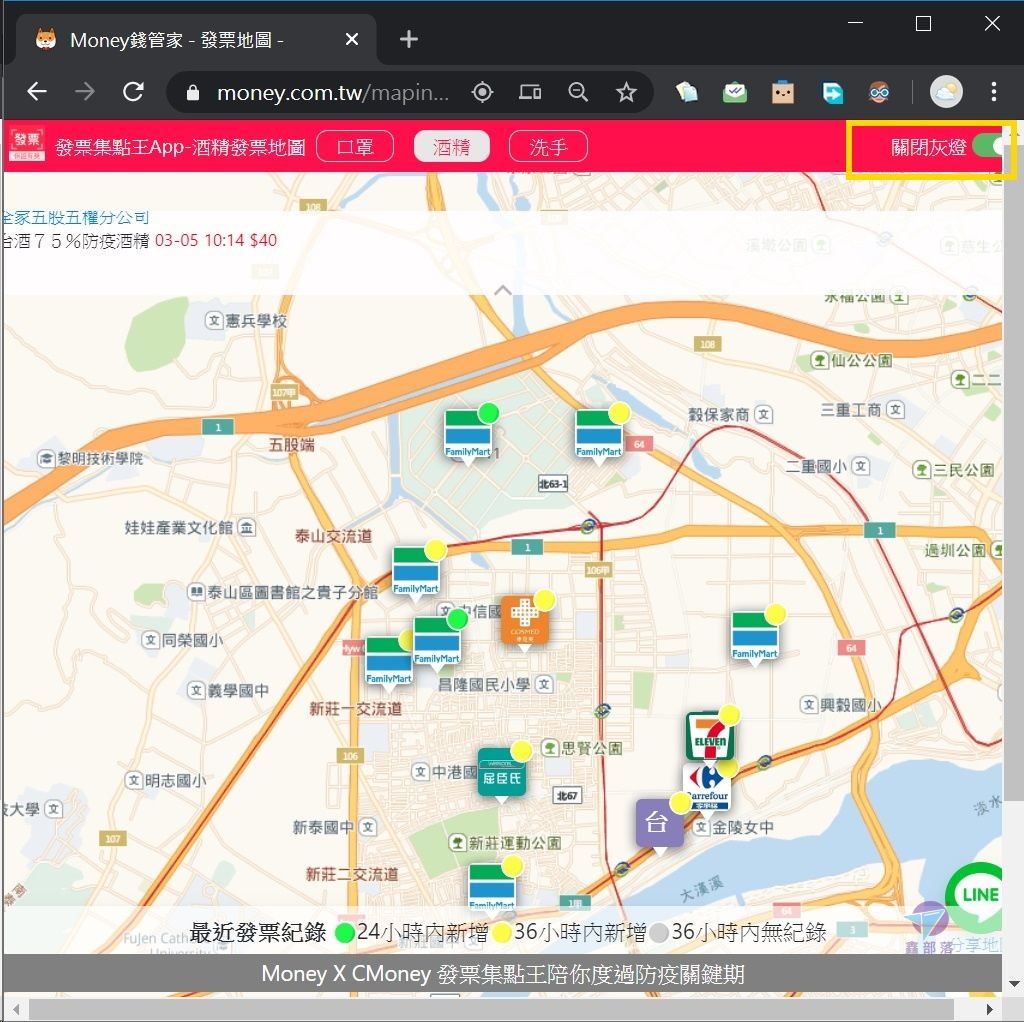
Task: Open the glasses face extension icon
Action: coord(879,93)
